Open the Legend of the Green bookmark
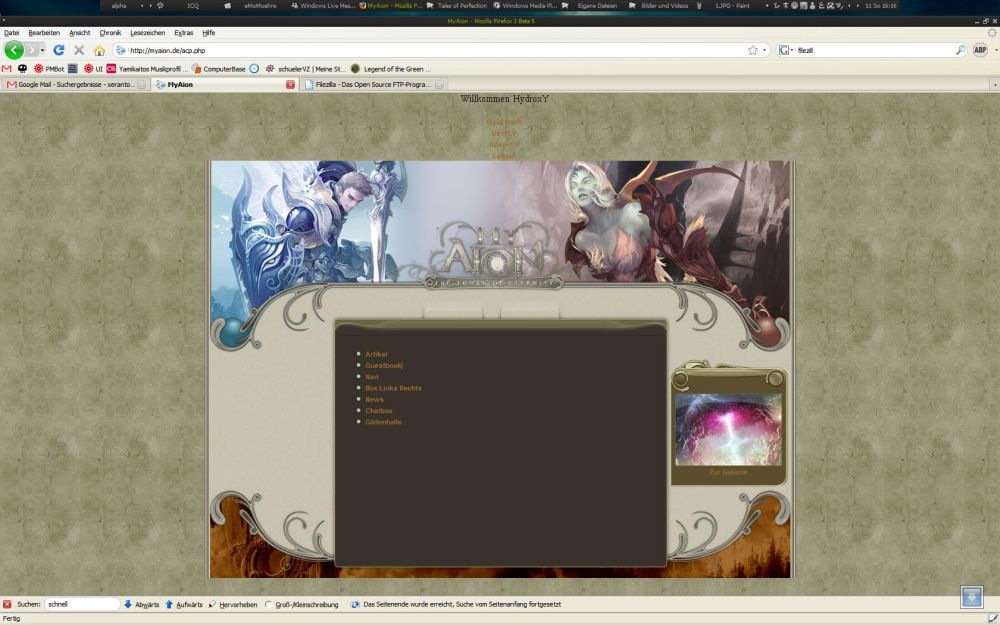Screen dimensions: 1000x625 (391, 68)
